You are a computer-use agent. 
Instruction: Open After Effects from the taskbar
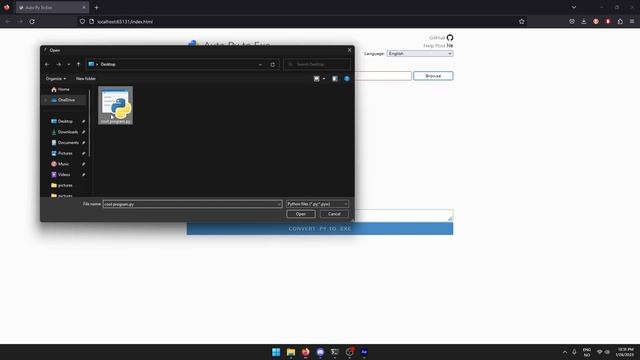click(364, 352)
